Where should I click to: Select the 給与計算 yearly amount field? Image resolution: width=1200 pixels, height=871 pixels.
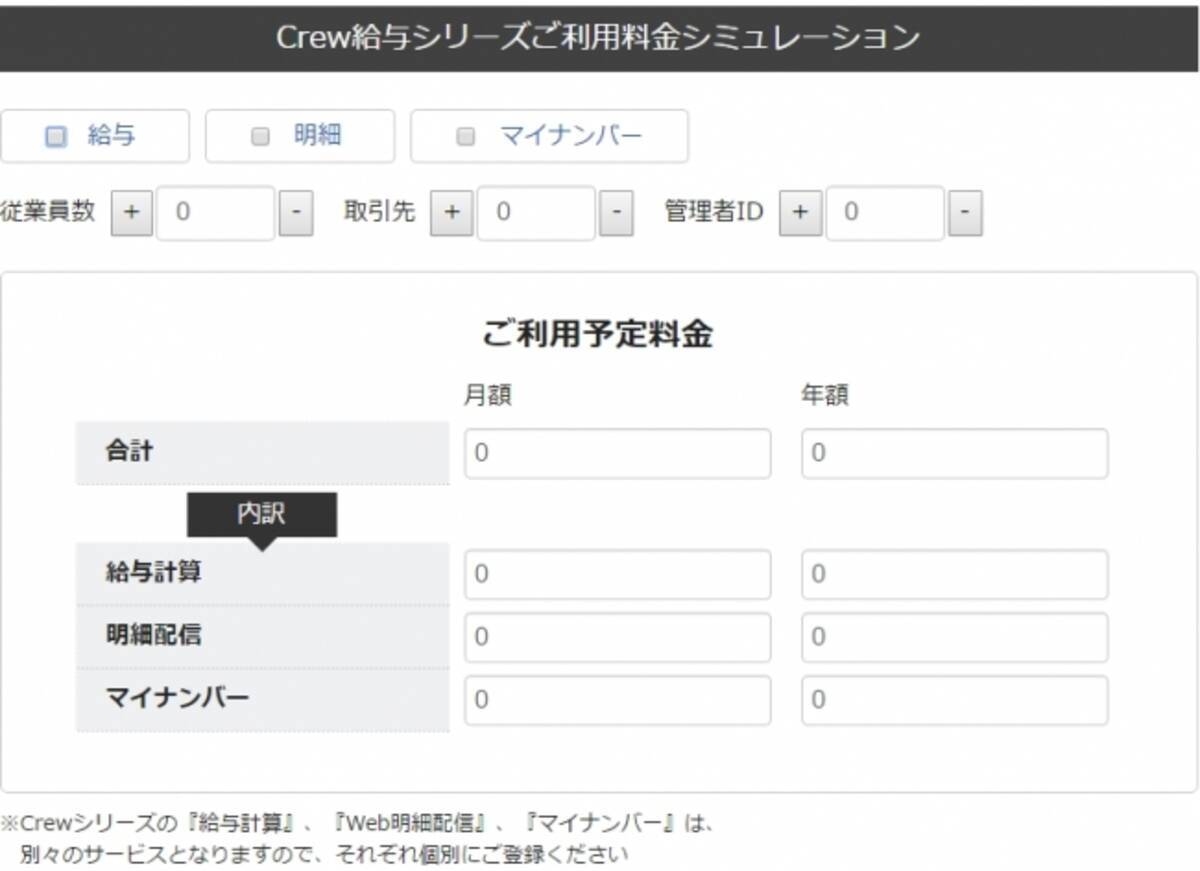[x=954, y=575]
